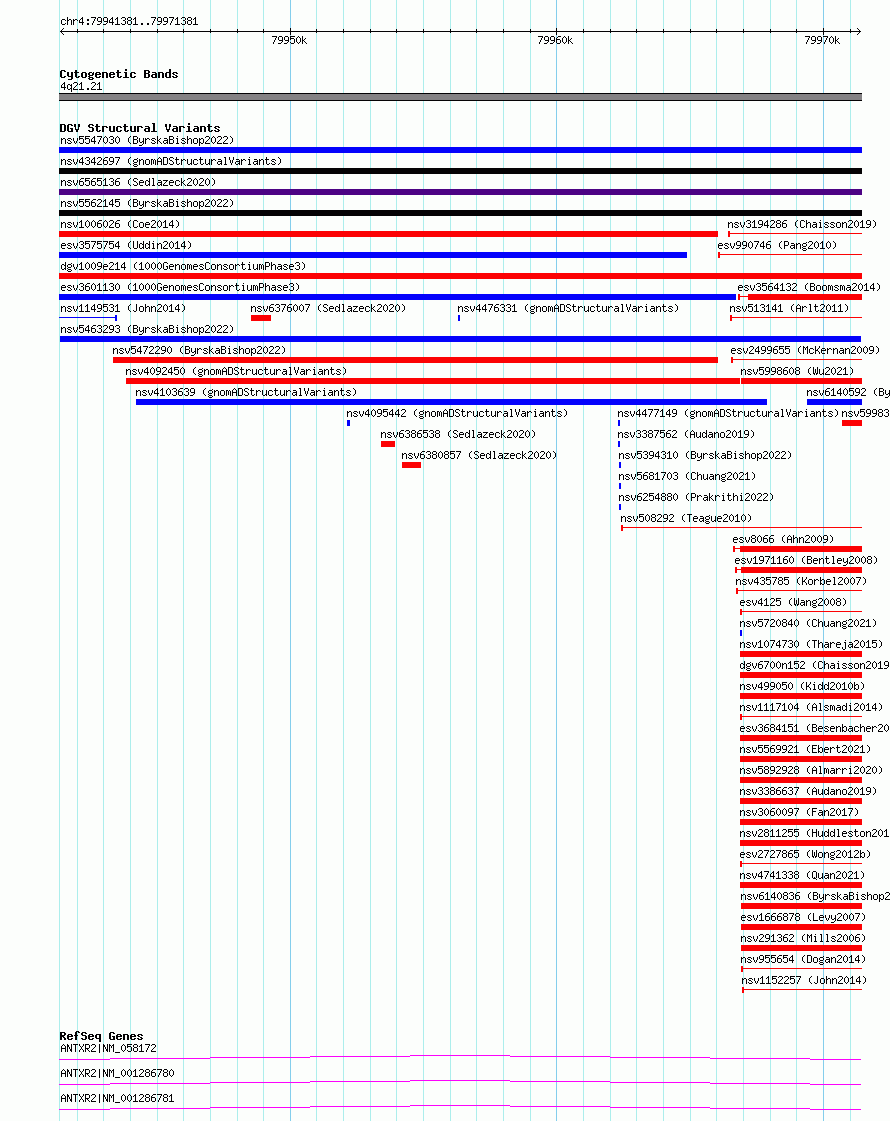This screenshot has width=890, height=1121.
Task: Open esv1666878 (Levy2007) variant
Action: [804, 917]
